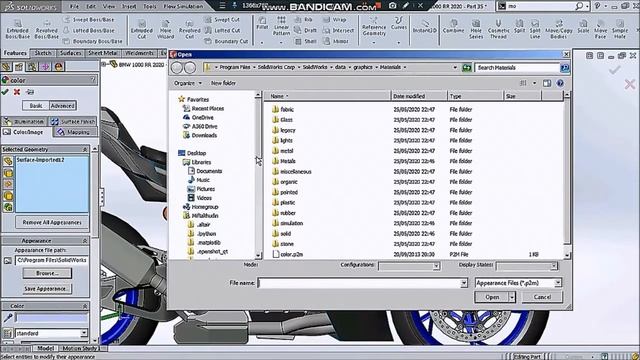Switch to the Surfaces tab
Viewport: 640px width, 360px height.
click(x=71, y=53)
